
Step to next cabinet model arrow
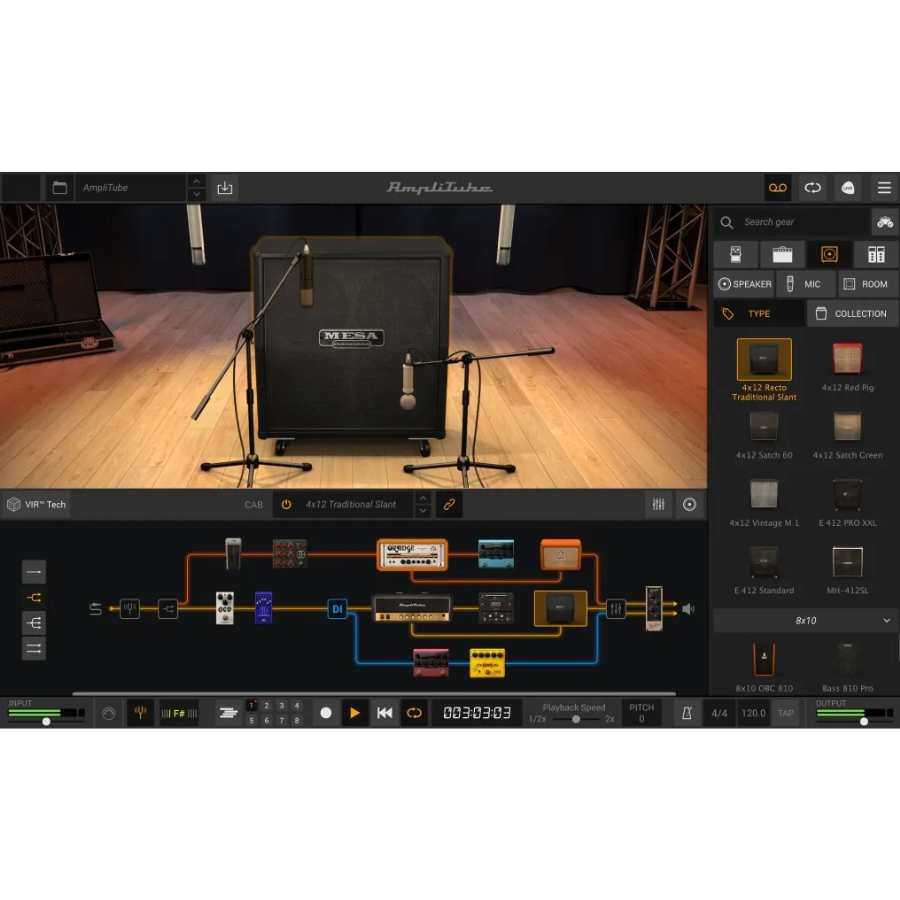pos(423,511)
